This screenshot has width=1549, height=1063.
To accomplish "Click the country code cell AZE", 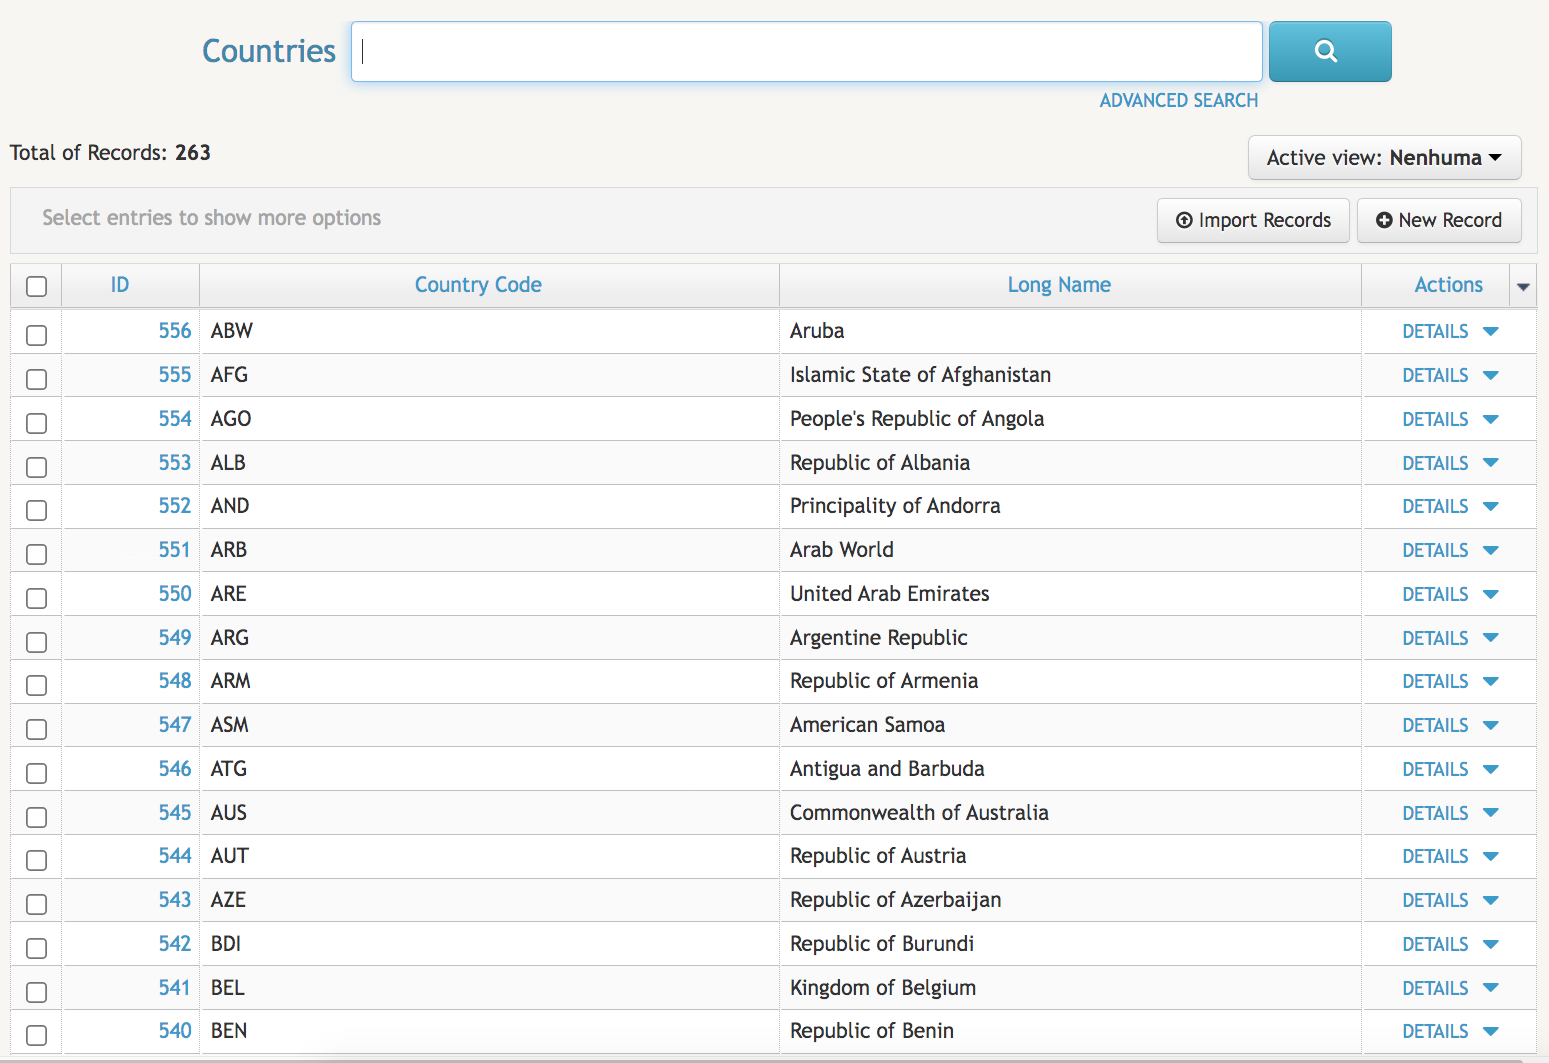I will [x=228, y=900].
